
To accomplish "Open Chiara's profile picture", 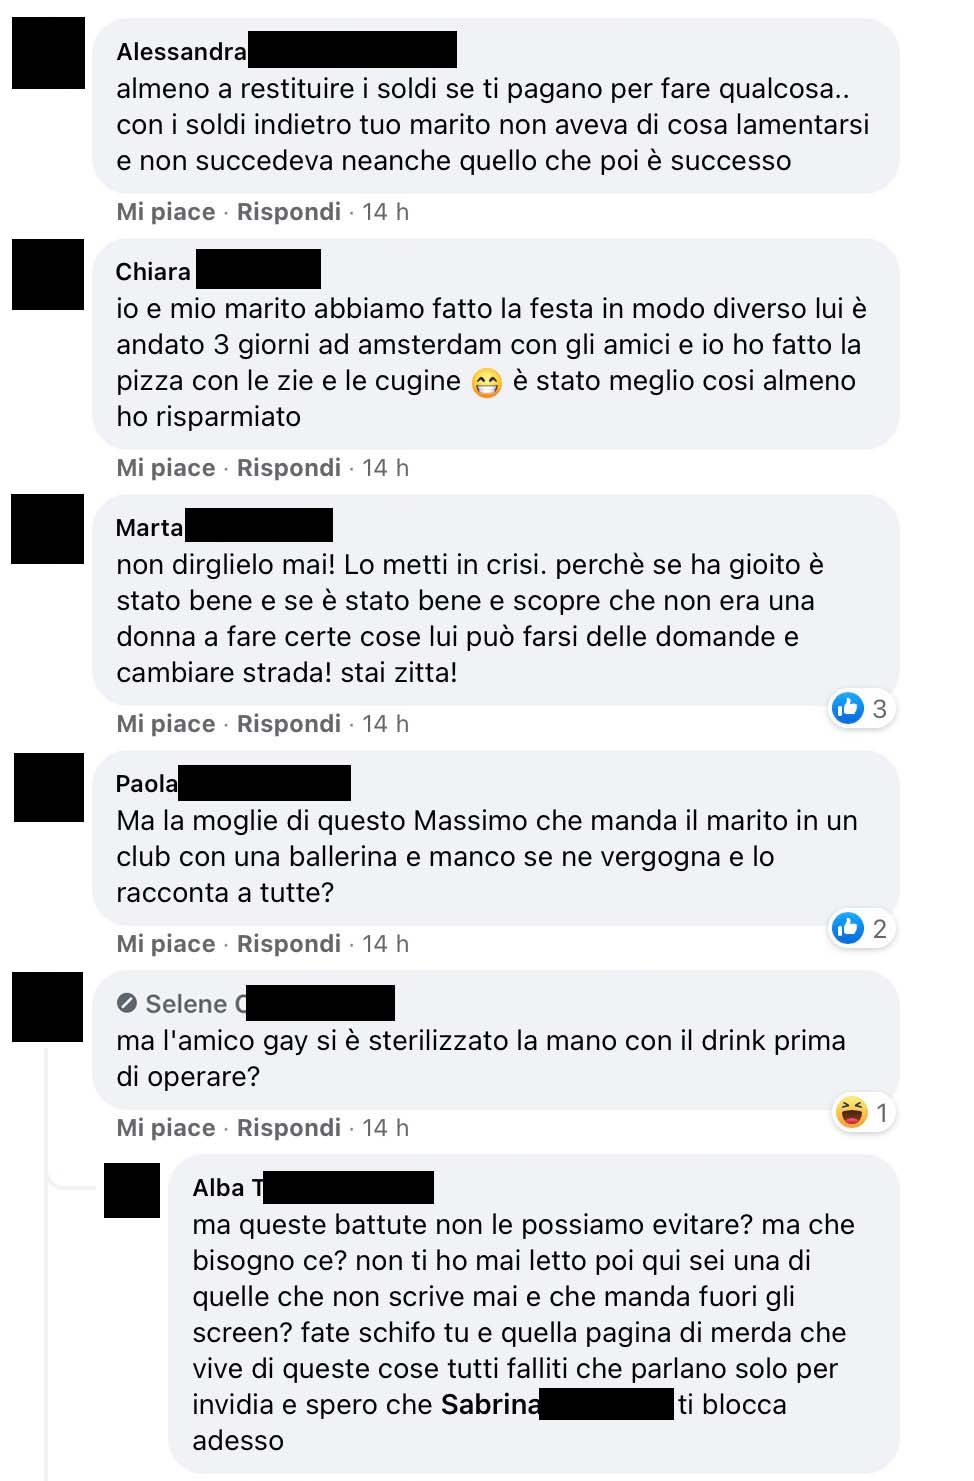I will pos(48,274).
